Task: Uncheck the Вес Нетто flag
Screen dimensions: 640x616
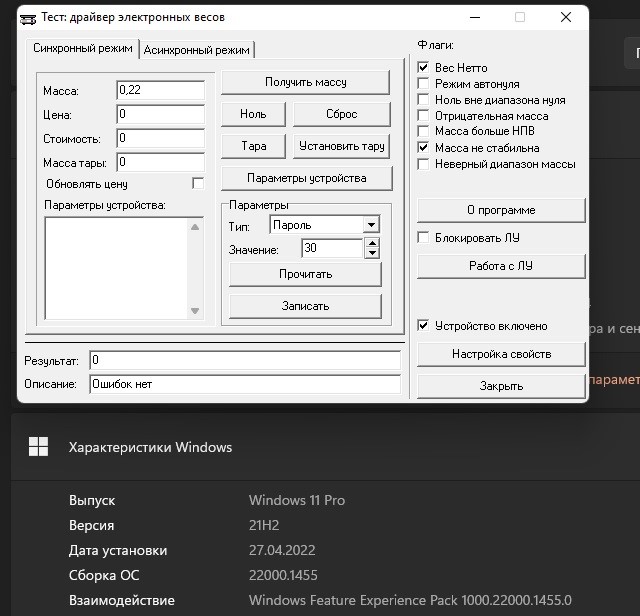Action: [x=424, y=68]
